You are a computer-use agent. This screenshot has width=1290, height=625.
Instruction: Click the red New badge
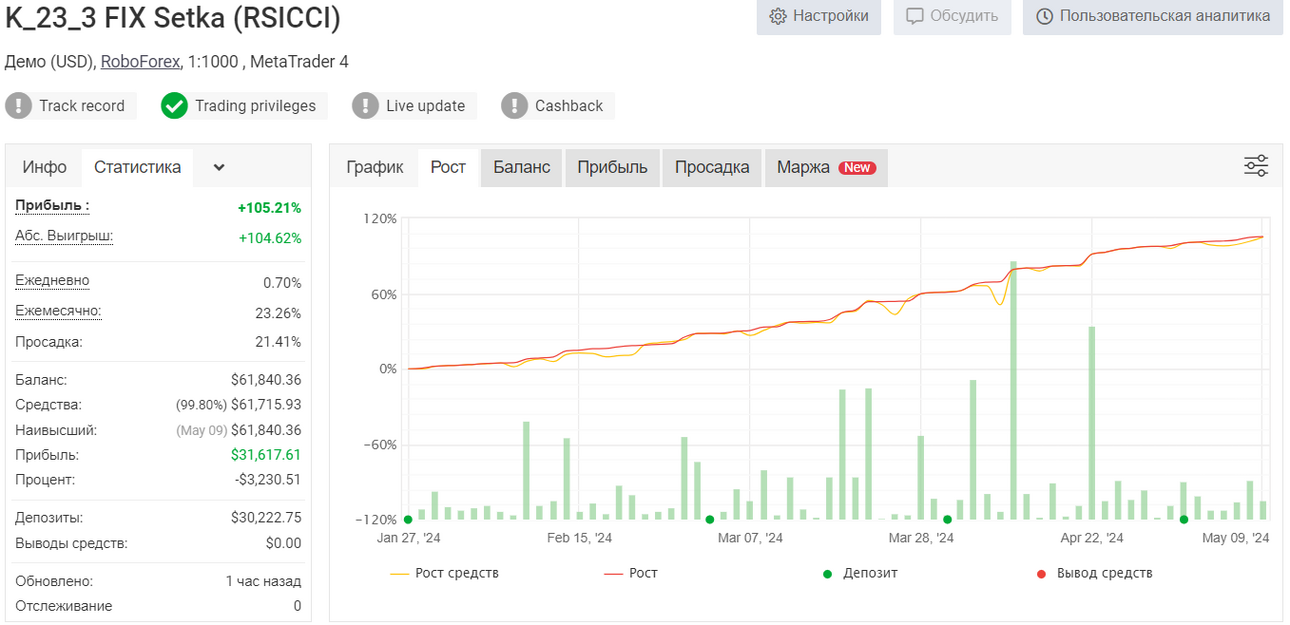(x=857, y=167)
